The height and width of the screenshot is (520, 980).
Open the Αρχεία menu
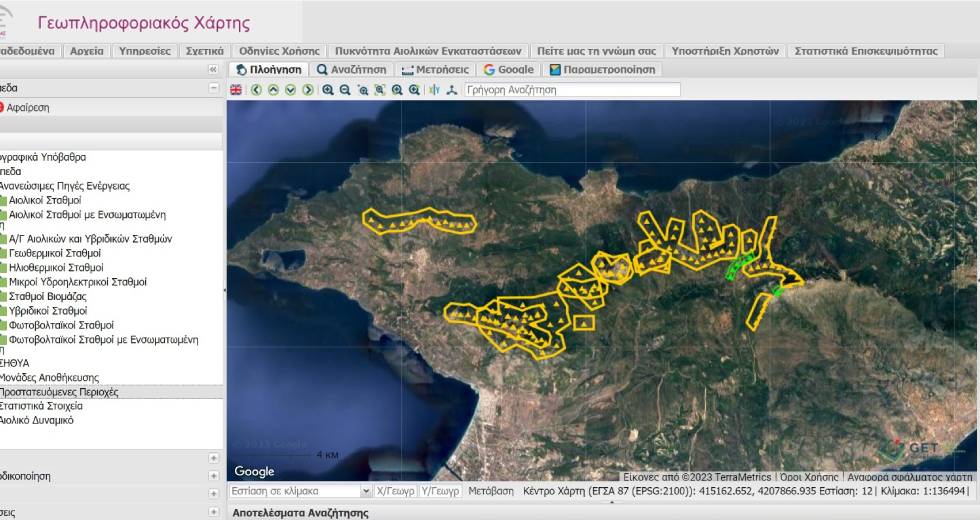pyautogui.click(x=87, y=51)
